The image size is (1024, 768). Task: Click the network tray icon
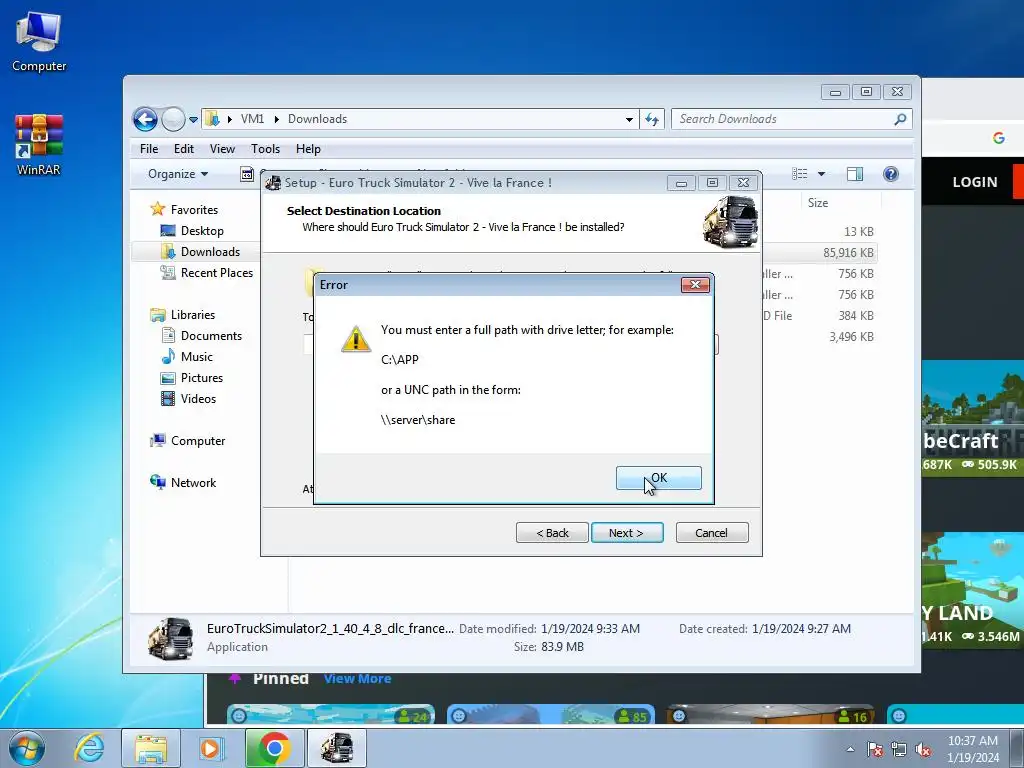point(899,750)
